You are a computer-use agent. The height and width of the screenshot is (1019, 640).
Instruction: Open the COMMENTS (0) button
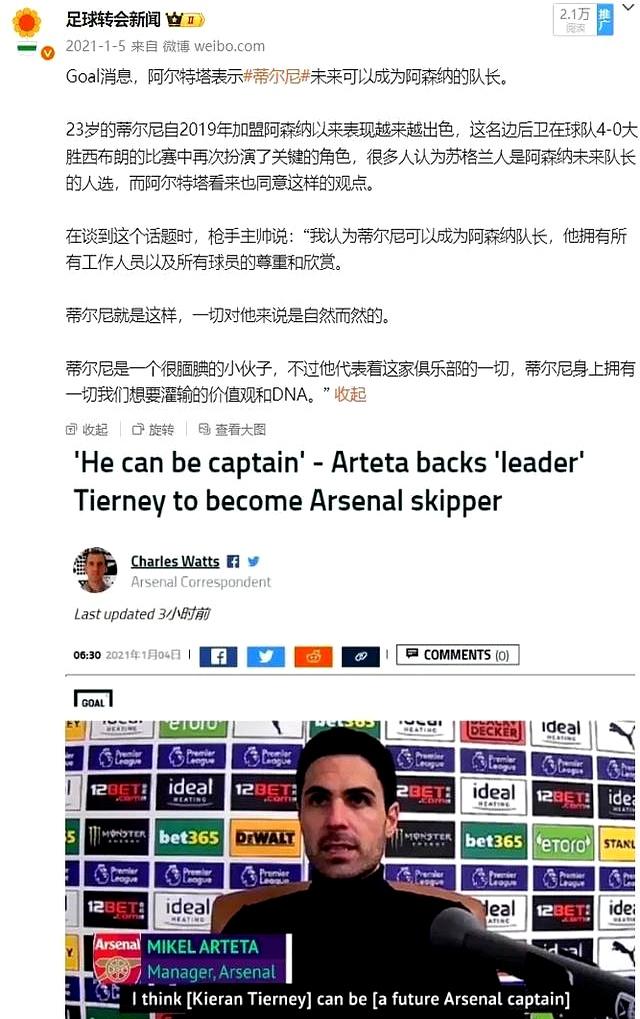coord(457,654)
